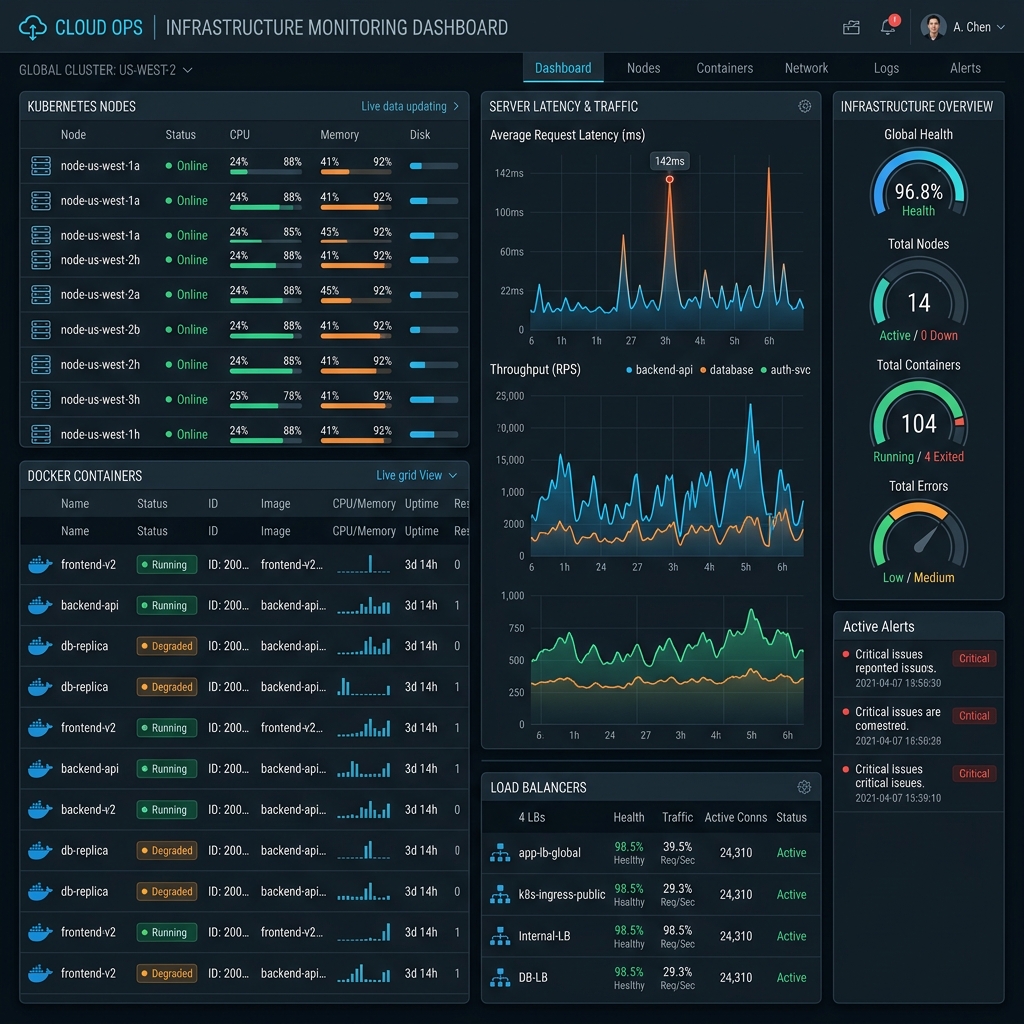Select the node-us-west-2a row name
This screenshot has width=1024, height=1024.
(100, 295)
